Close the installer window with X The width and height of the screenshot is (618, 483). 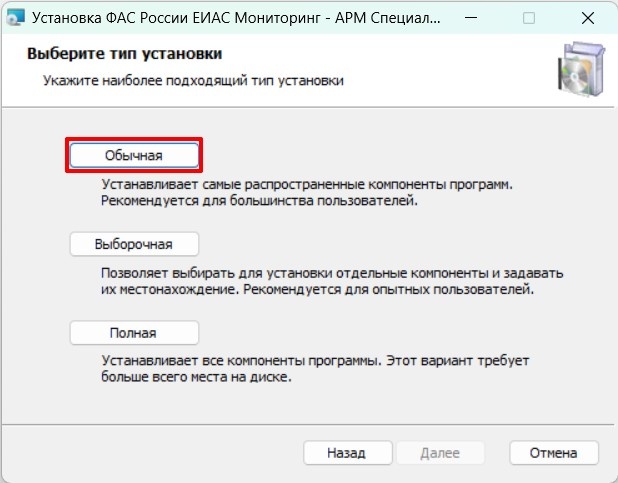588,18
